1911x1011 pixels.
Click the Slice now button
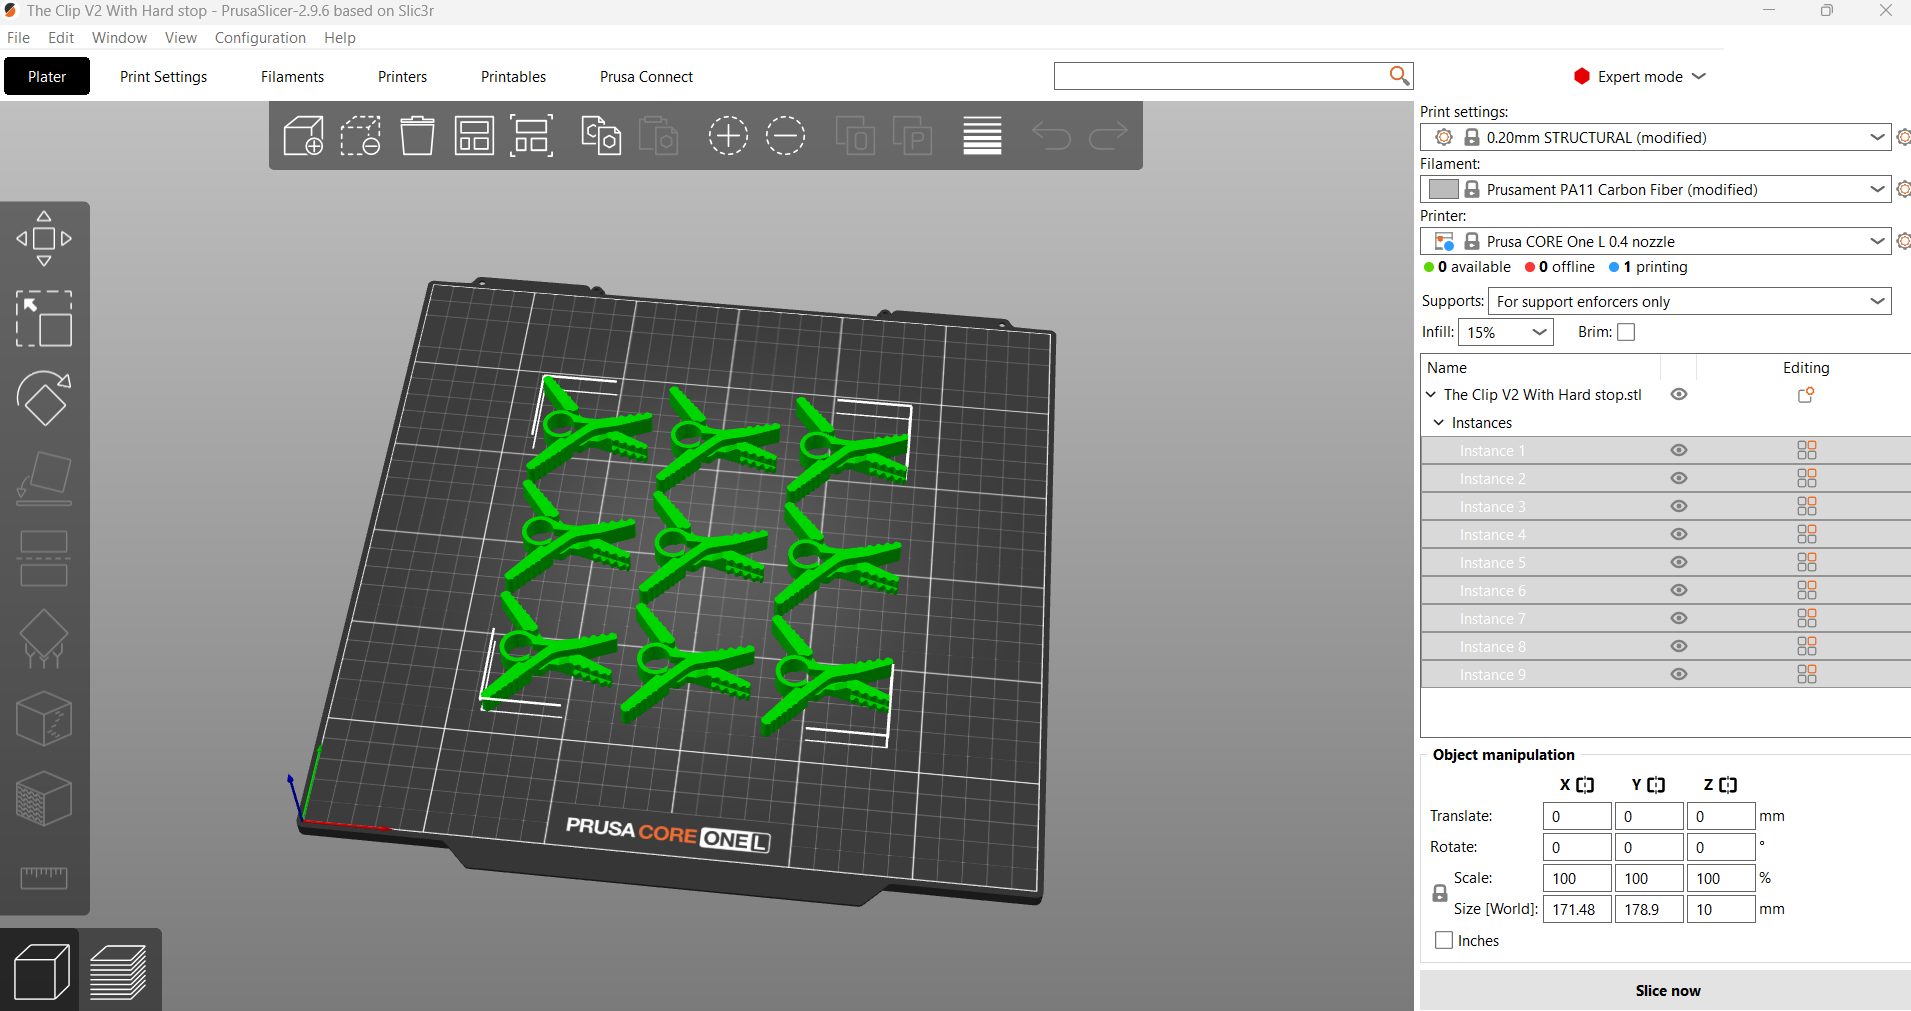tap(1667, 991)
